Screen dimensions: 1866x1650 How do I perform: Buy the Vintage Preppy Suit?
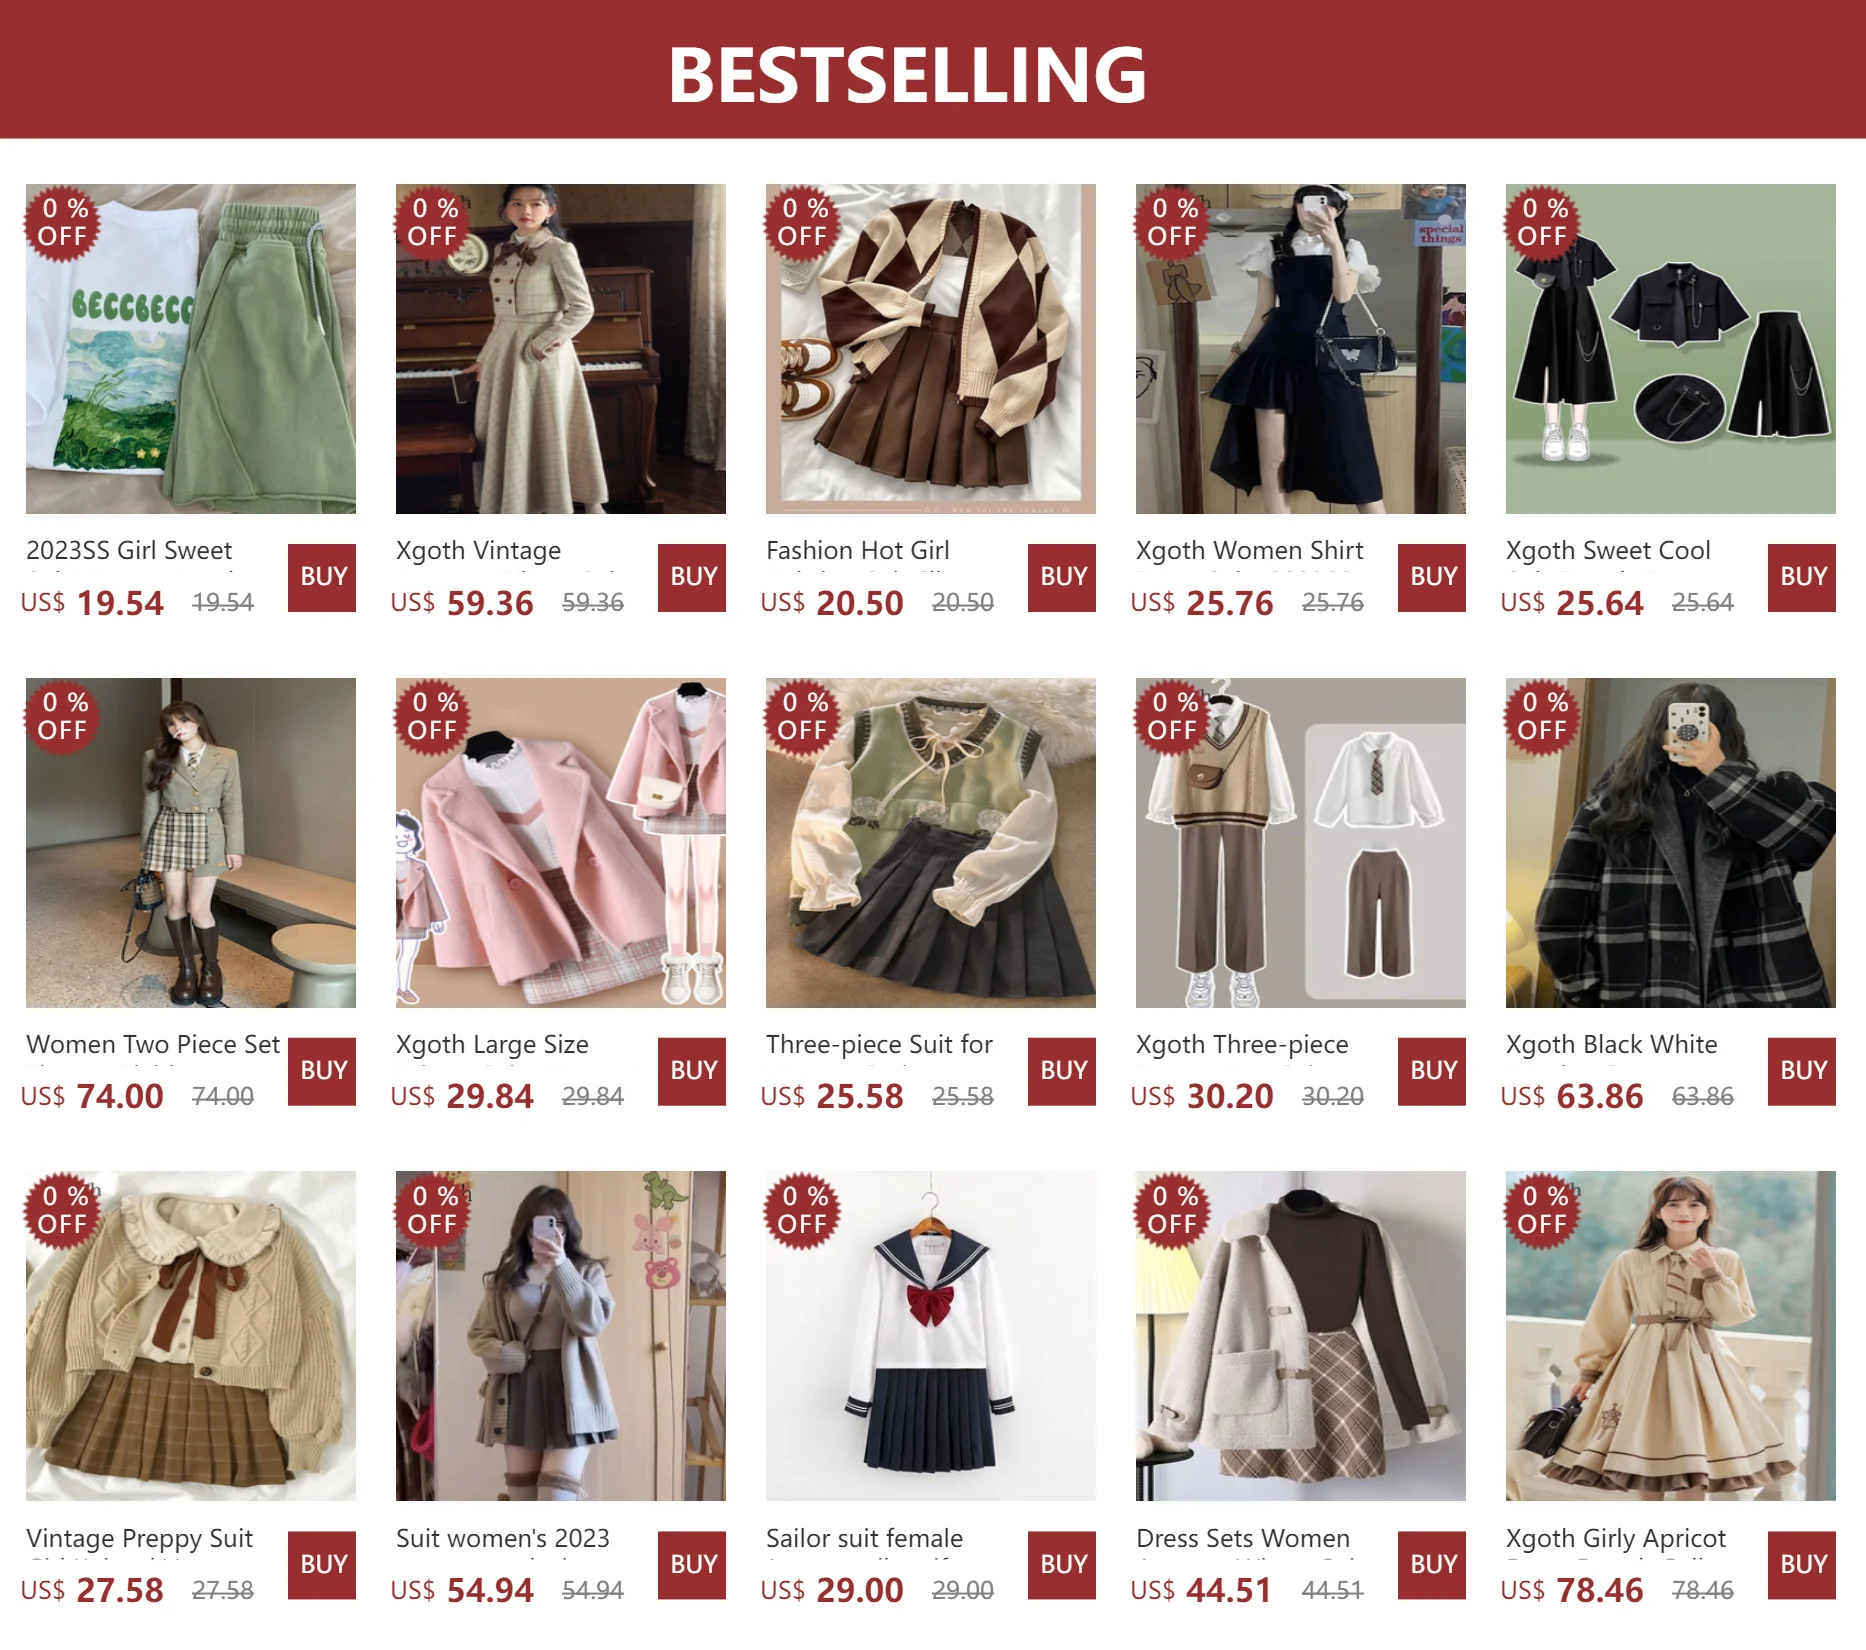tap(322, 1565)
